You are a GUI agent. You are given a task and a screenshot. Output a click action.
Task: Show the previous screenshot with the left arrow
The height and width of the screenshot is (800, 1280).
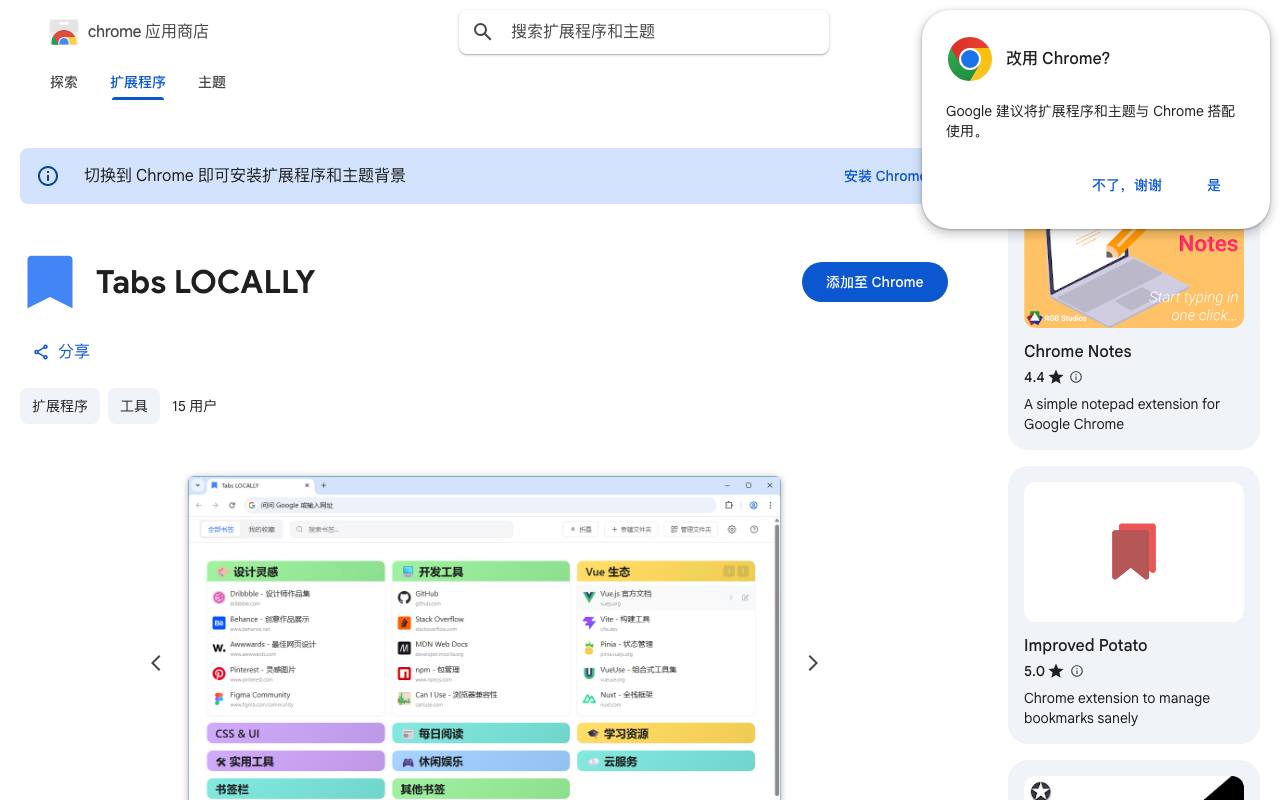(156, 663)
